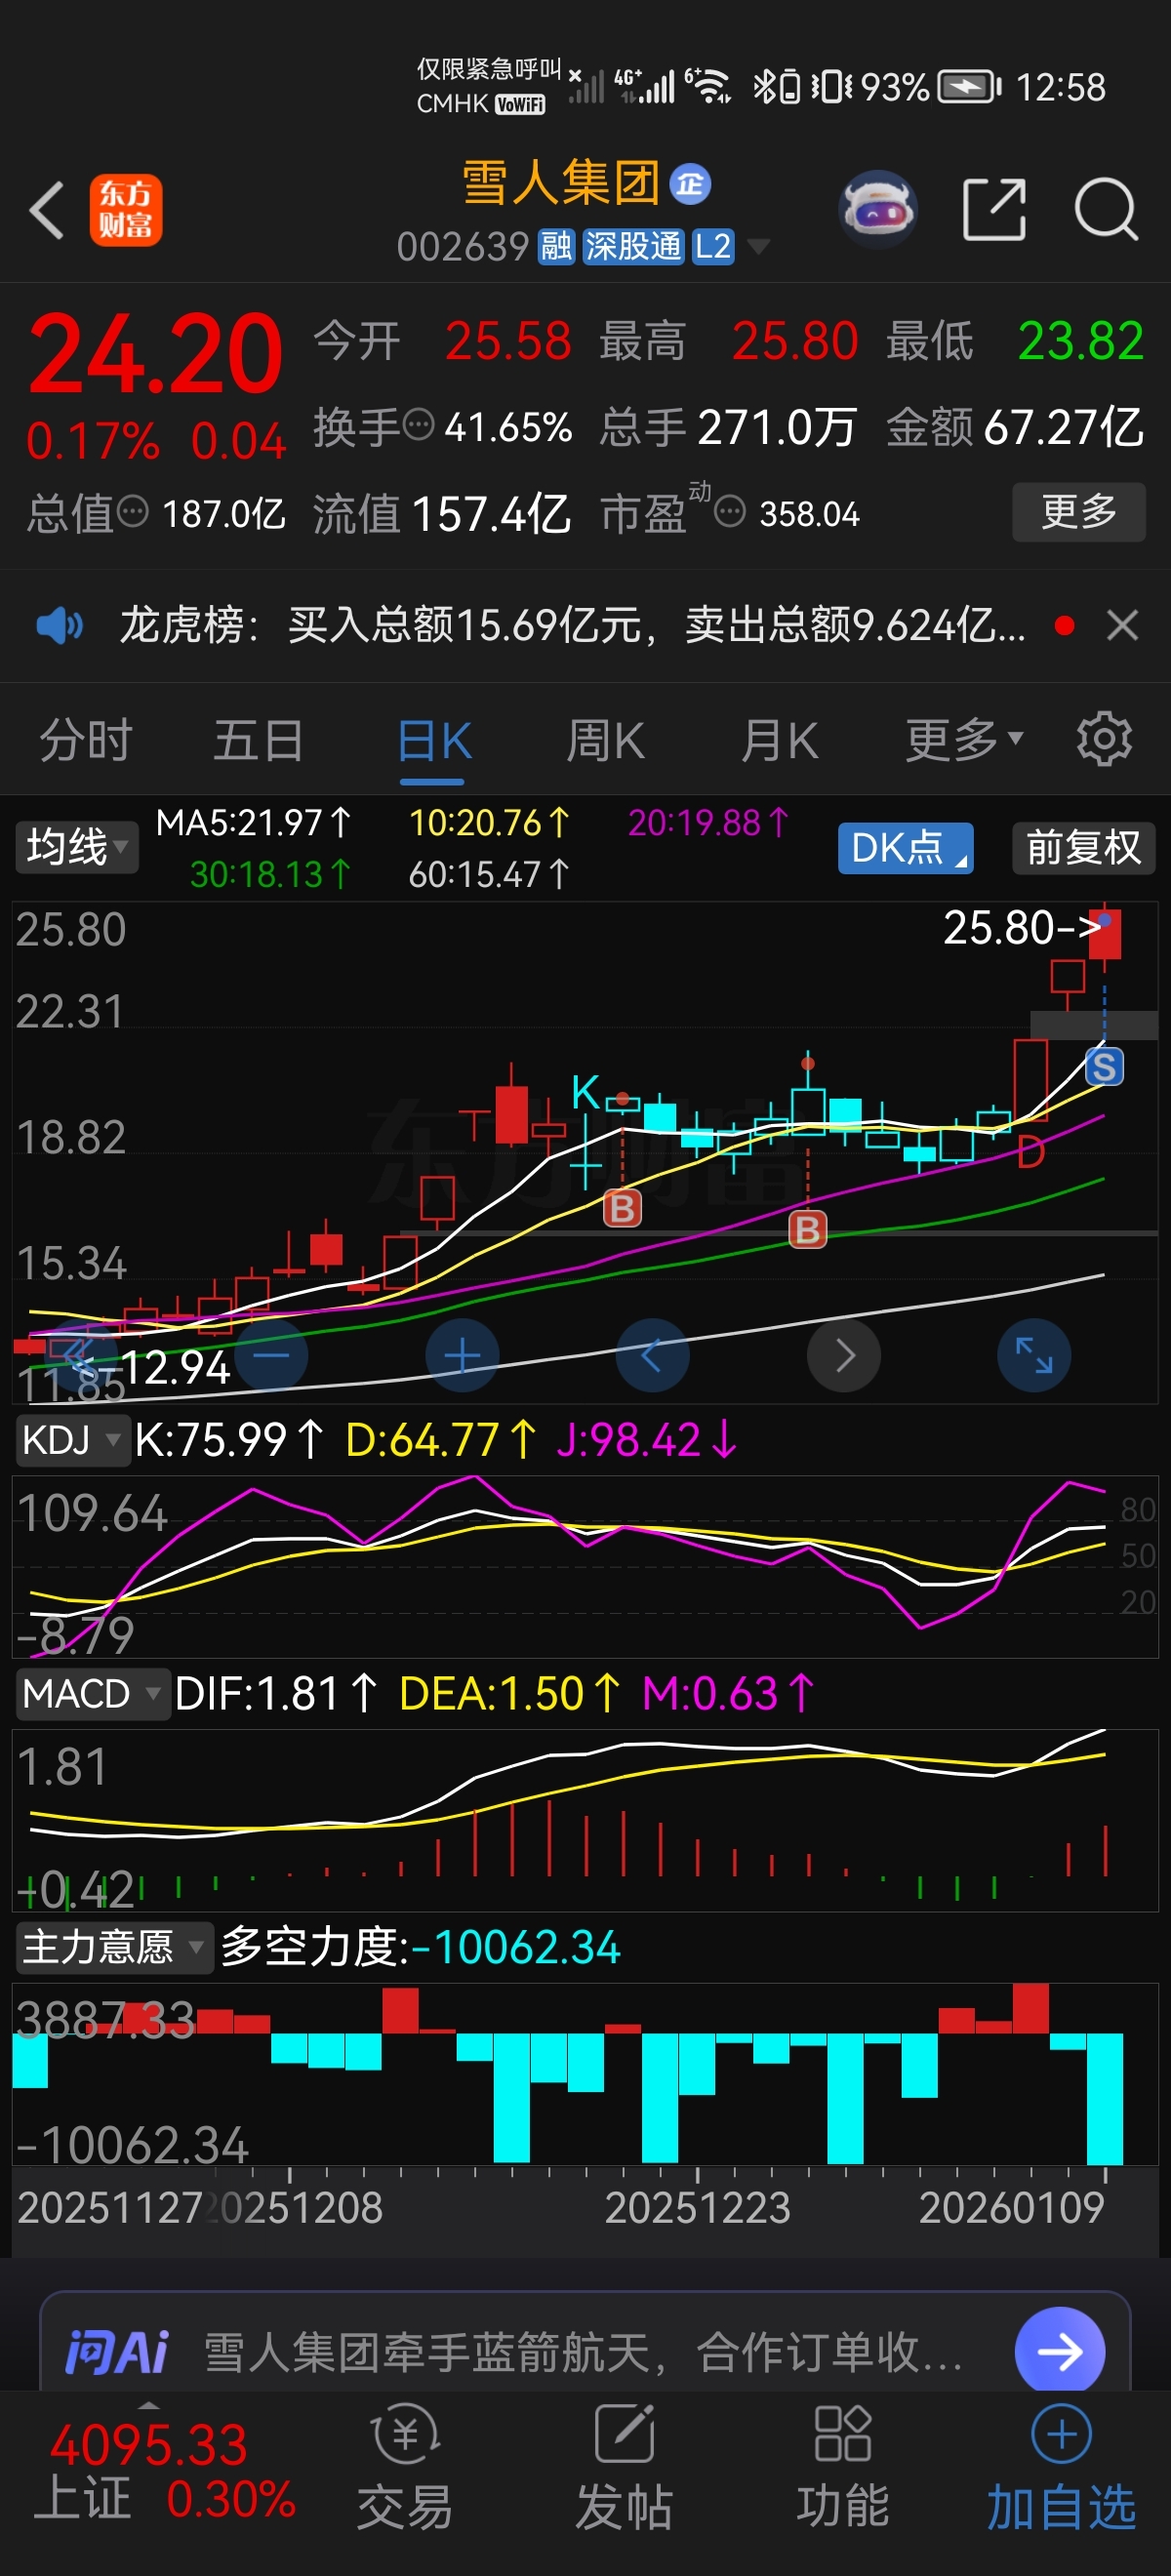Image resolution: width=1171 pixels, height=2576 pixels.
Task: Tap the K:75.99 KDJ value
Action: [230, 1440]
